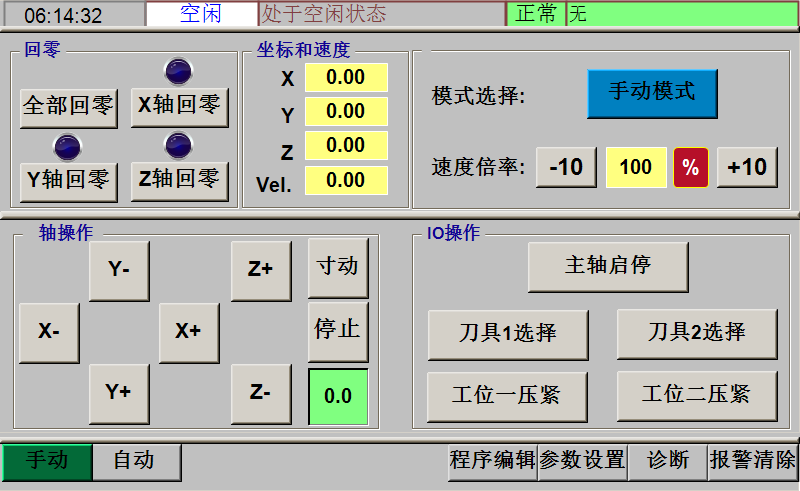This screenshot has height=491, width=800.
Task: Increase speed override with +10
Action: coord(747,167)
